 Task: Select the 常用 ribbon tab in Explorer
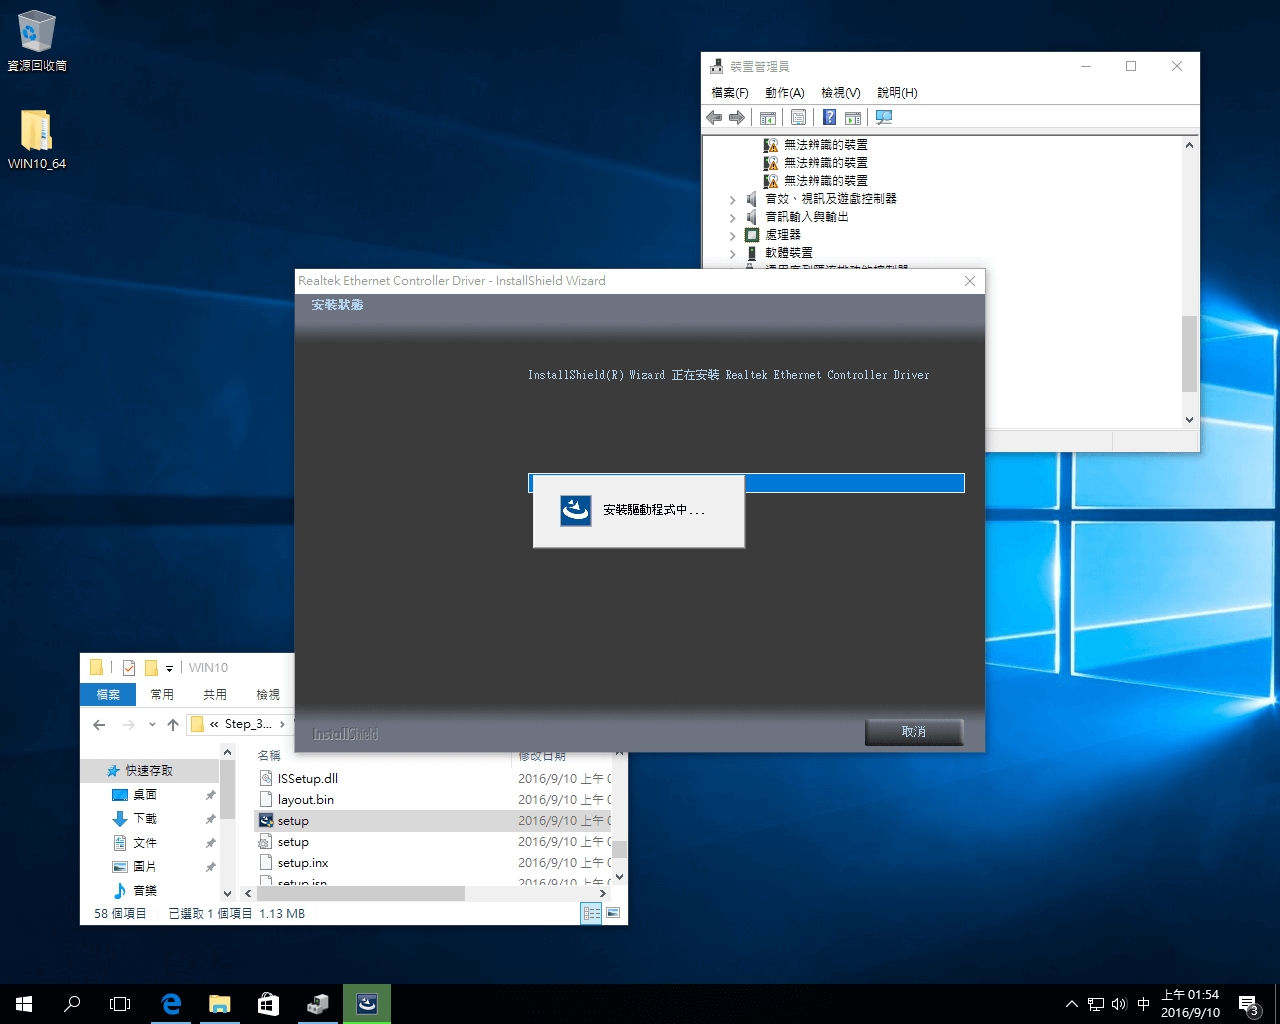pyautogui.click(x=162, y=694)
